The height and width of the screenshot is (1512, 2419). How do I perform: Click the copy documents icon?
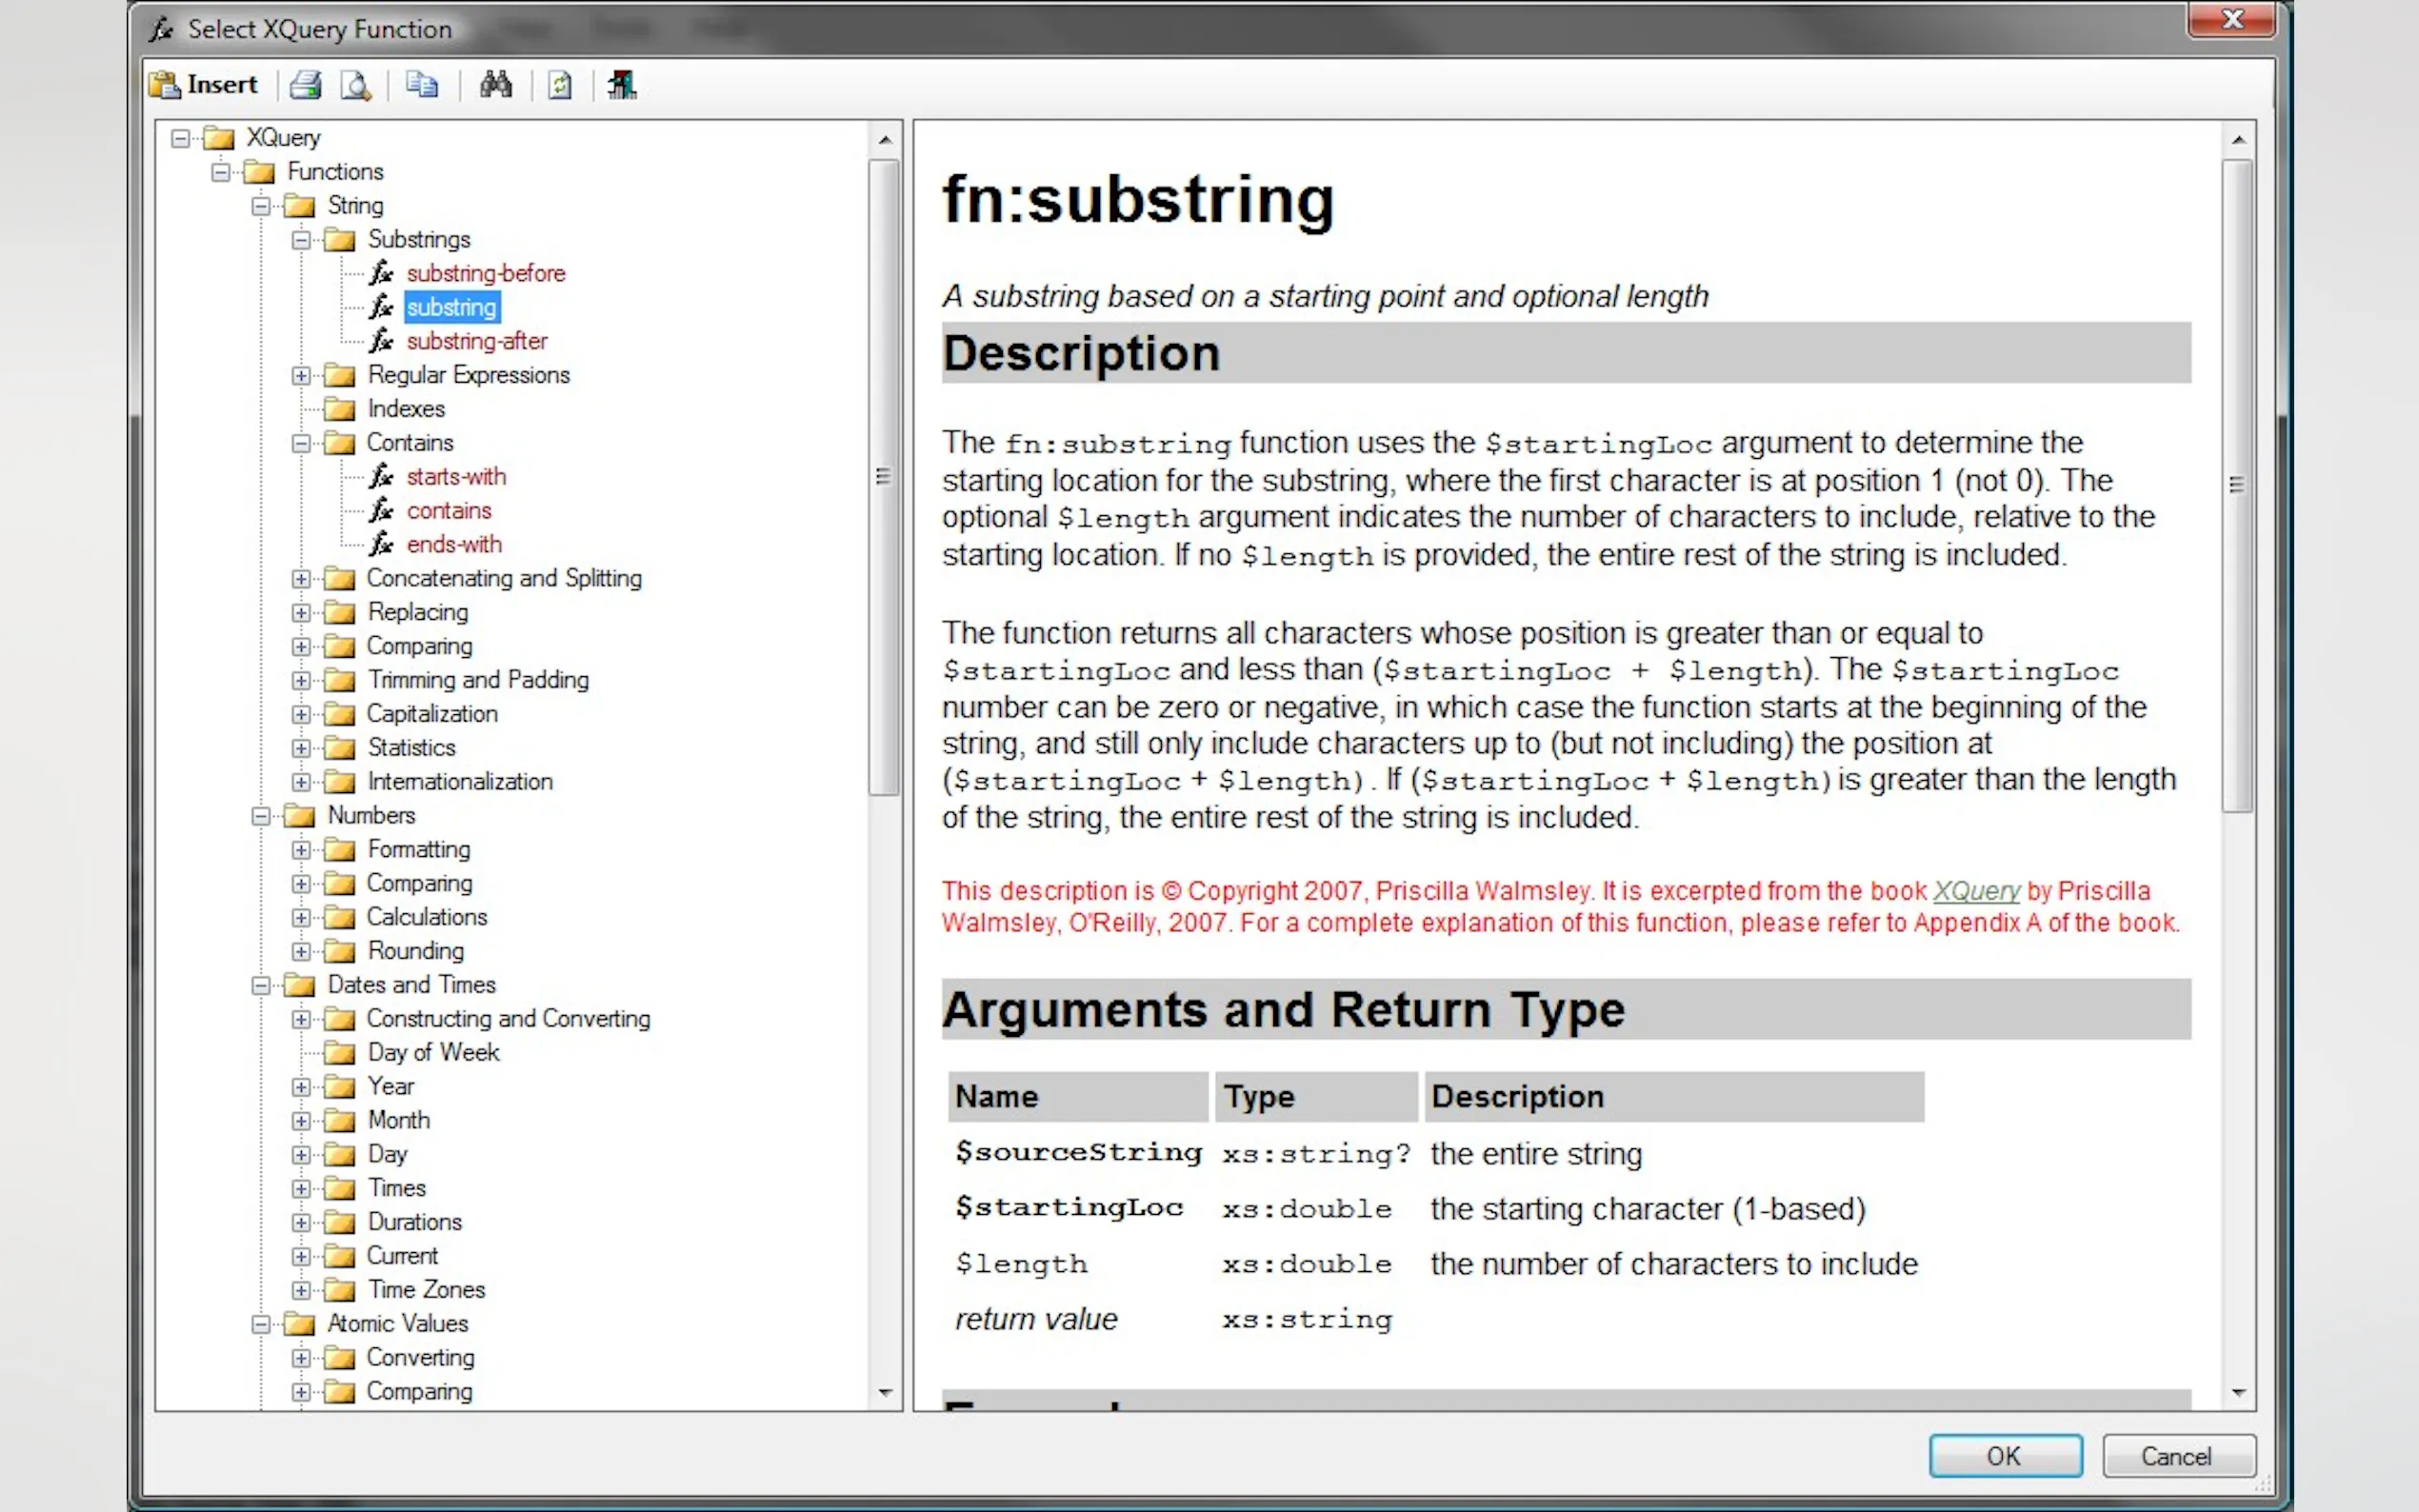click(x=422, y=85)
